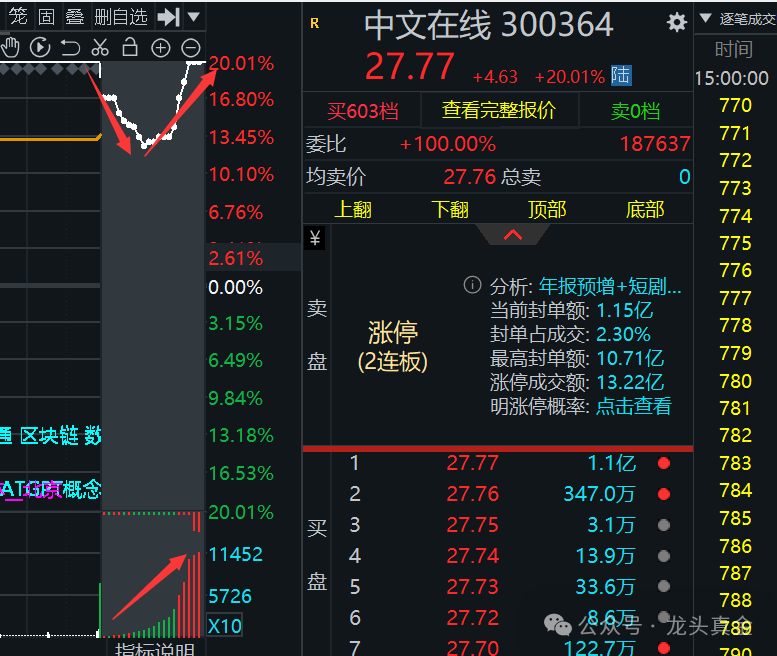Click 上翻 page up button
Viewport: 777px width, 656px height.
(353, 210)
